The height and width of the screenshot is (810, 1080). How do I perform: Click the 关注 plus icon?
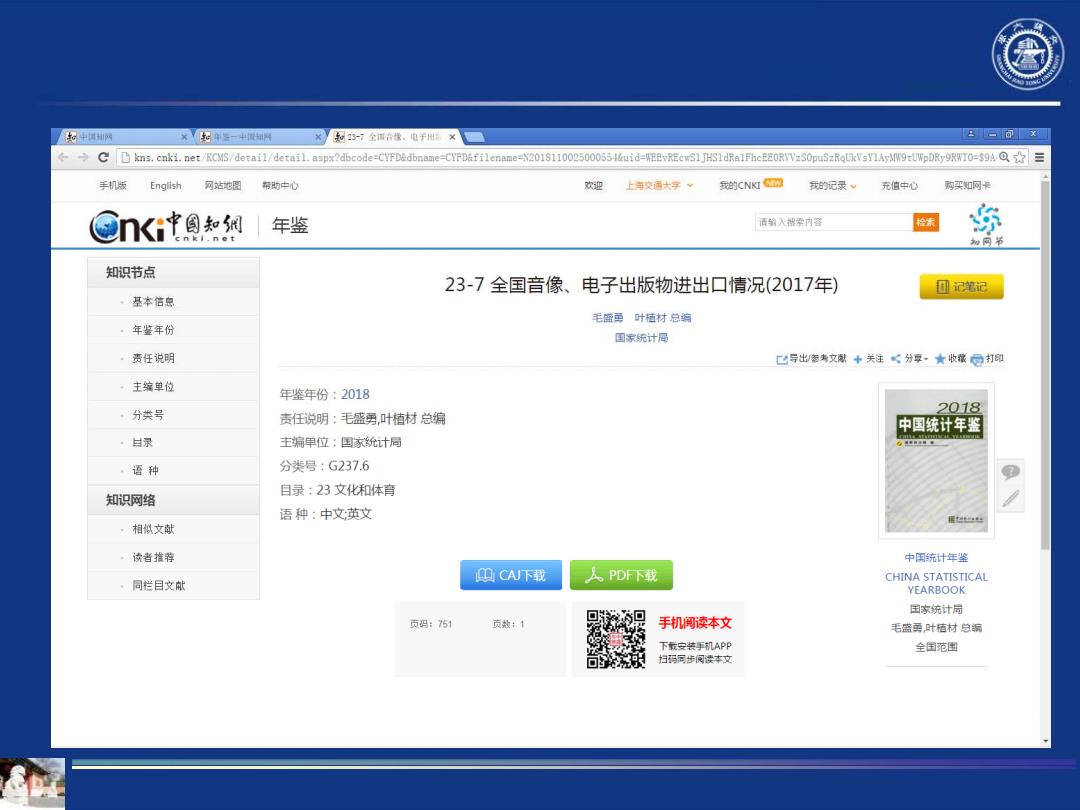tap(858, 359)
